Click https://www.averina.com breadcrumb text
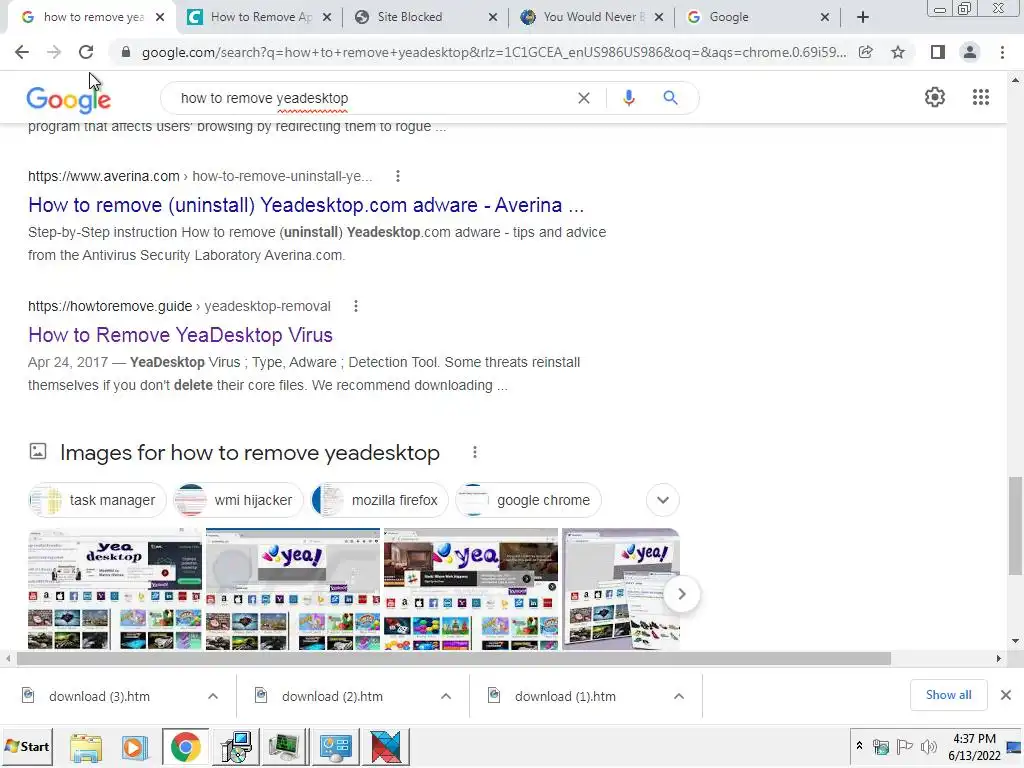1024x768 pixels. [x=103, y=176]
